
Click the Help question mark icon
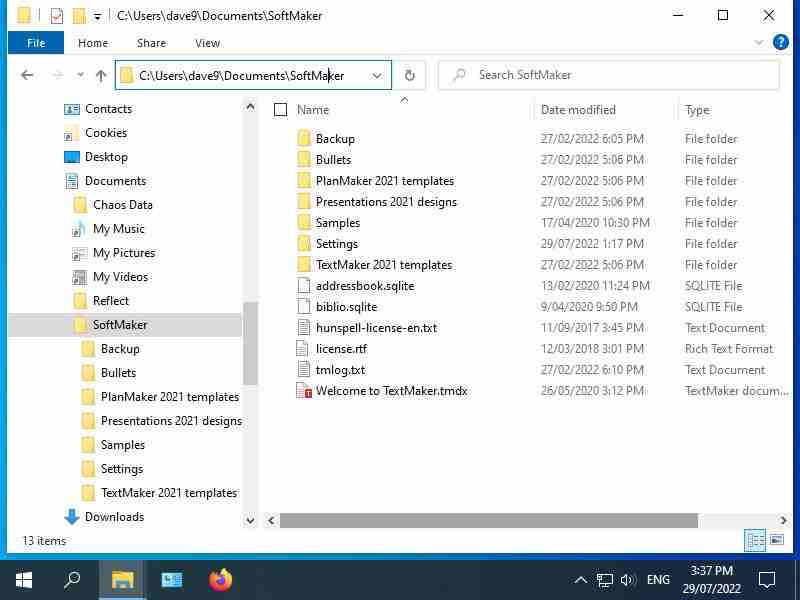tap(781, 43)
